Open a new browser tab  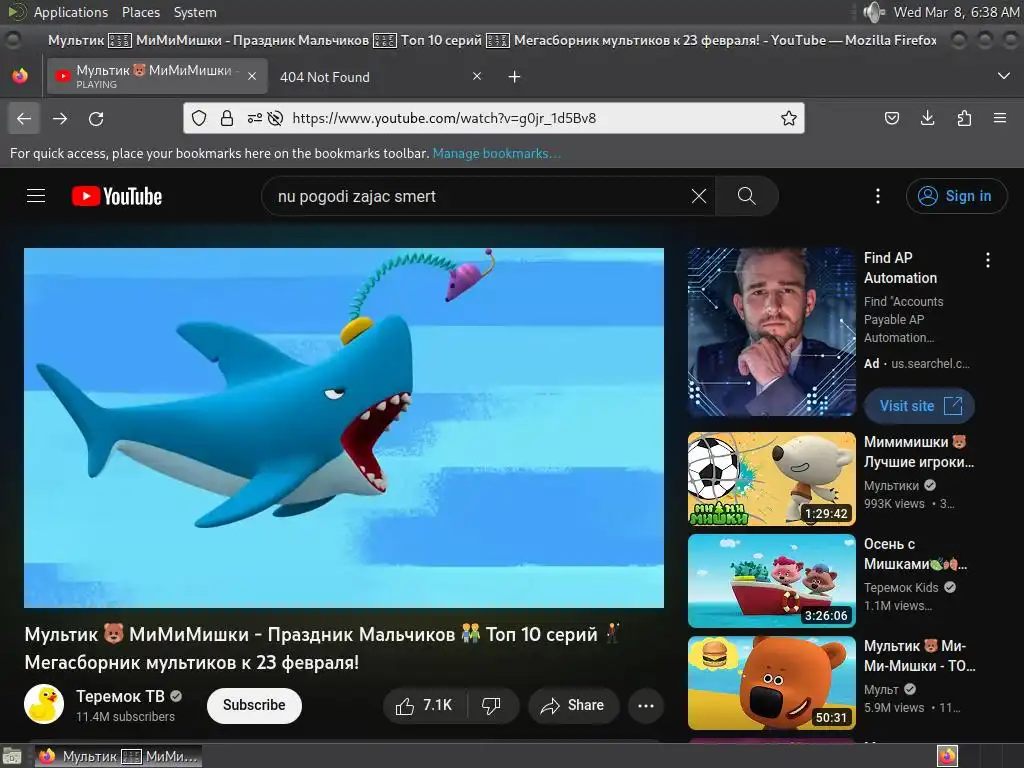(515, 77)
